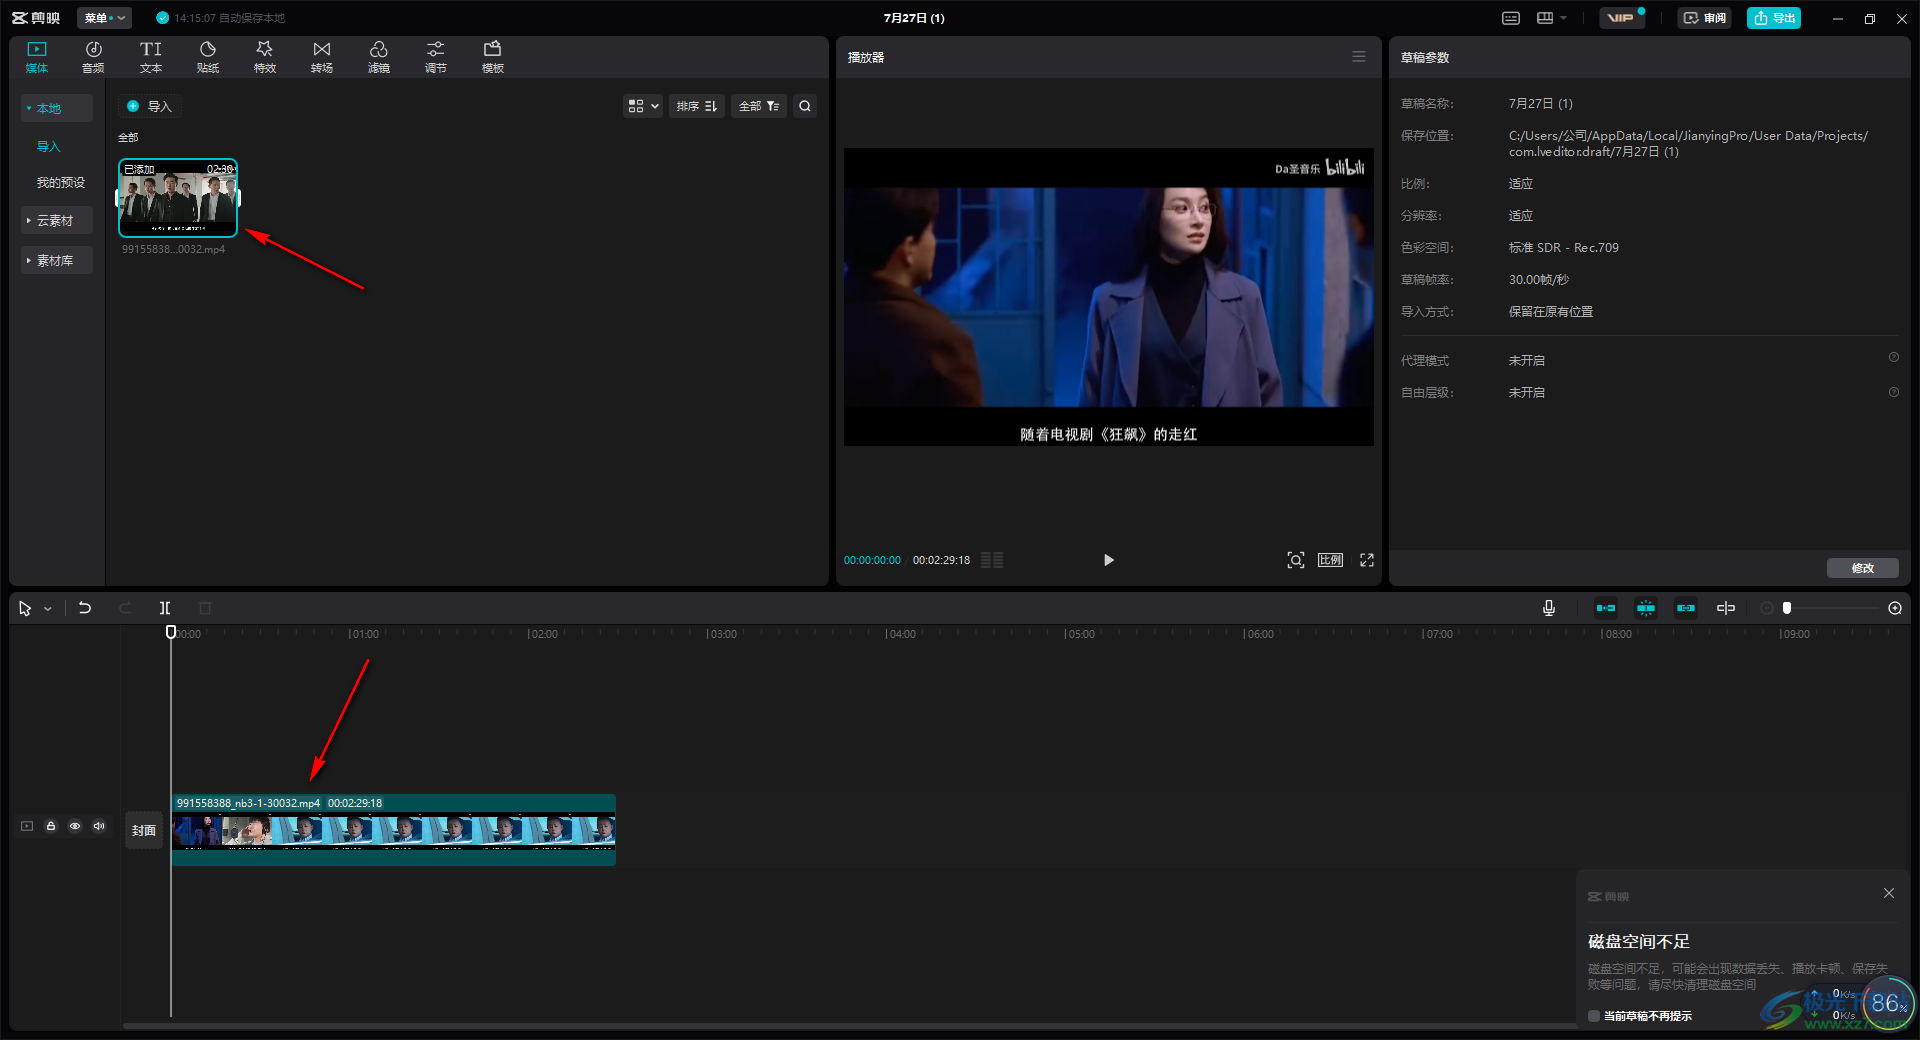Open the 音频 (Audio) tab
This screenshot has width=1920, height=1040.
(x=93, y=57)
